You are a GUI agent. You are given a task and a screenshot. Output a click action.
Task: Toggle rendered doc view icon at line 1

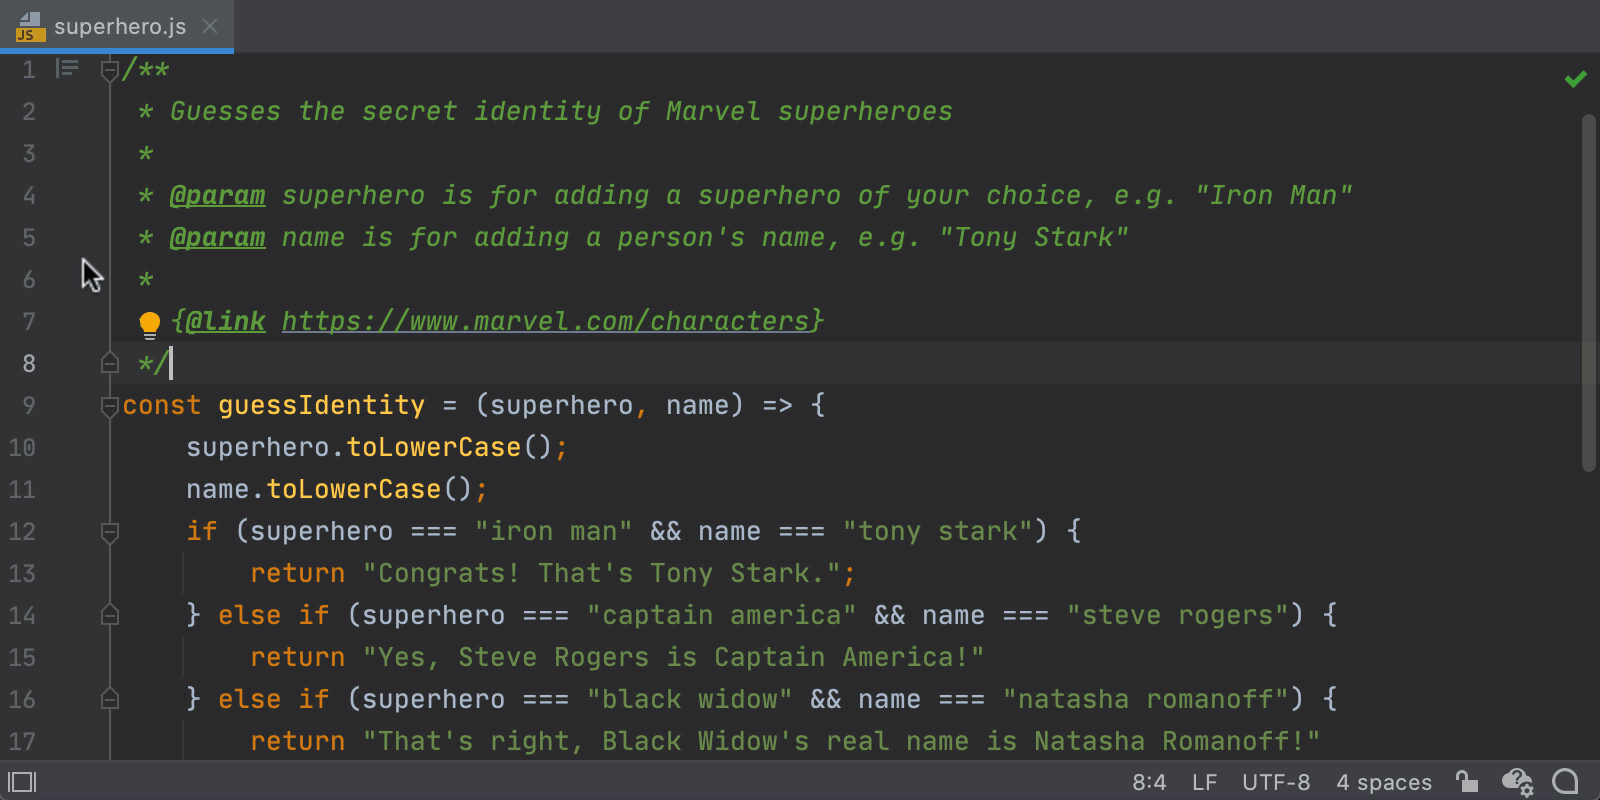coord(67,68)
